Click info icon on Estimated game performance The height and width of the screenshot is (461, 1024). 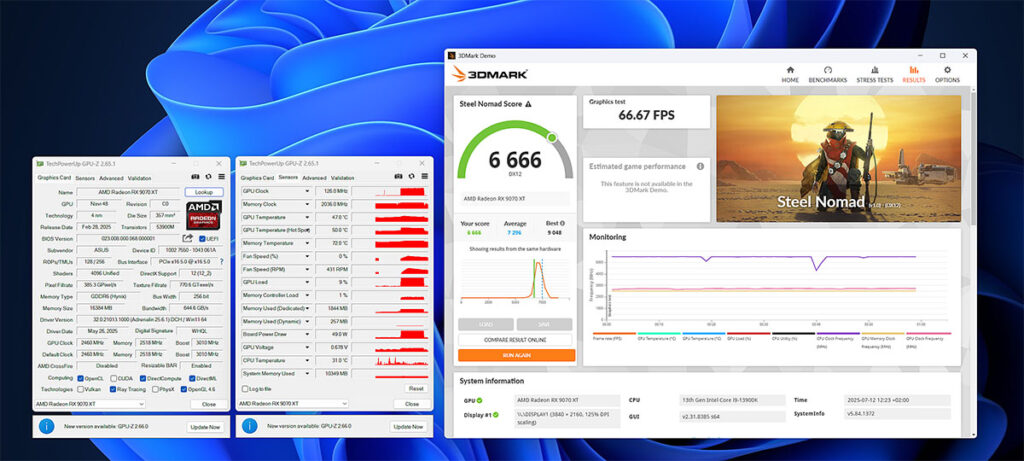click(700, 167)
